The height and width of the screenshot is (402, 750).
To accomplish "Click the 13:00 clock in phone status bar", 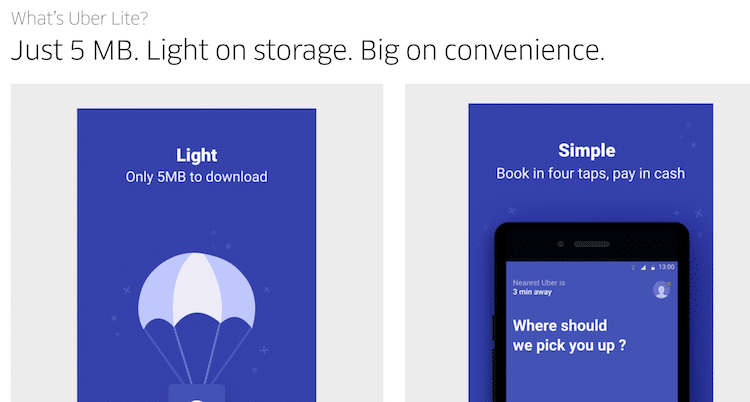I will (x=666, y=267).
